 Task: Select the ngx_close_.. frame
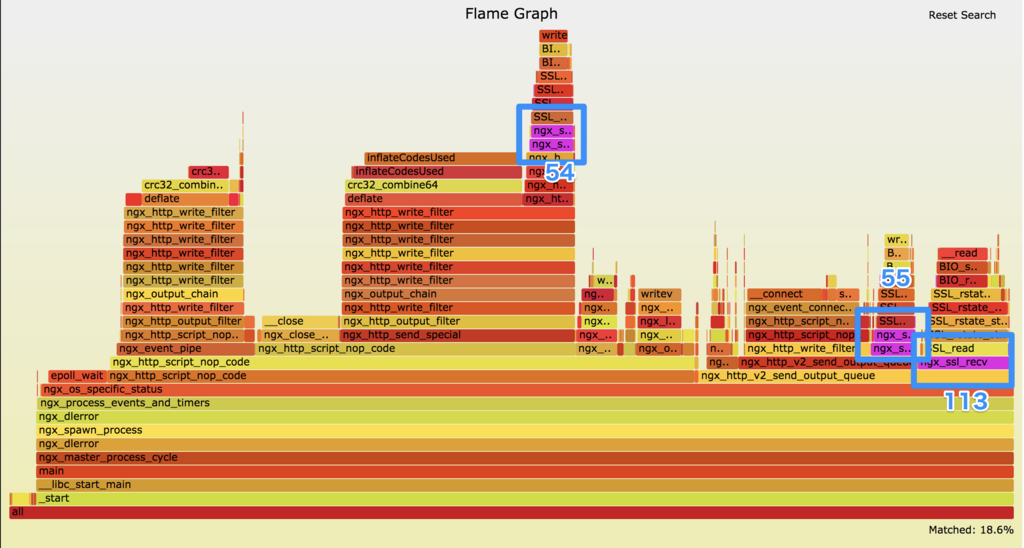click(x=298, y=335)
